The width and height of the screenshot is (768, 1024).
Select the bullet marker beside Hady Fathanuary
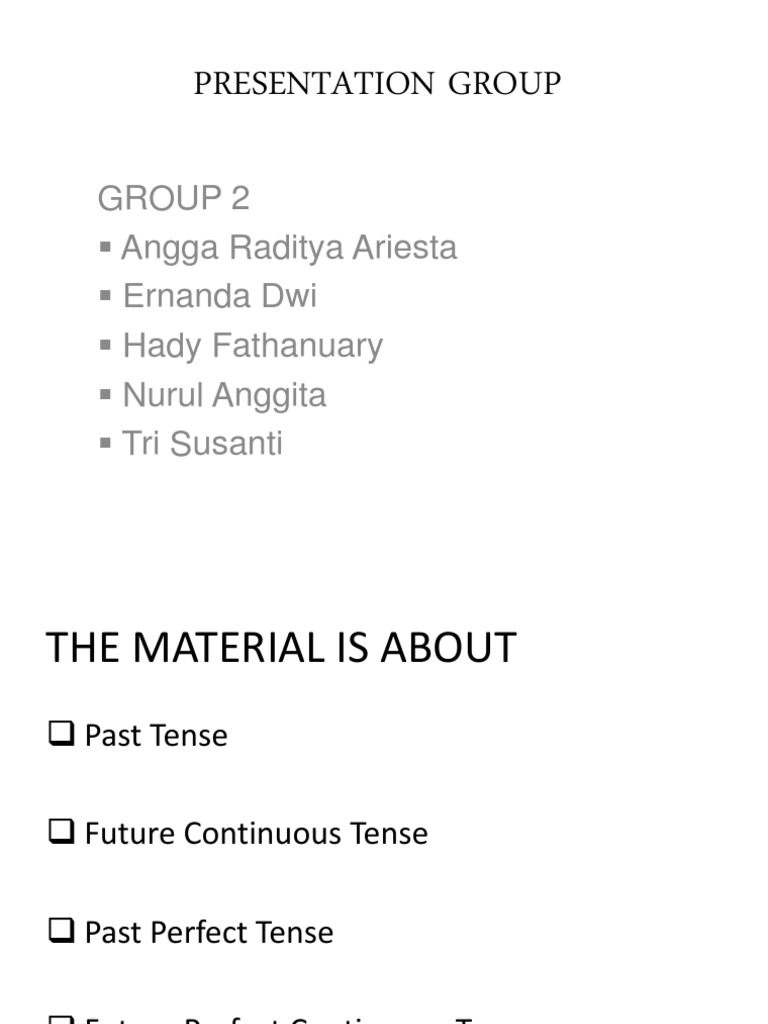click(106, 345)
